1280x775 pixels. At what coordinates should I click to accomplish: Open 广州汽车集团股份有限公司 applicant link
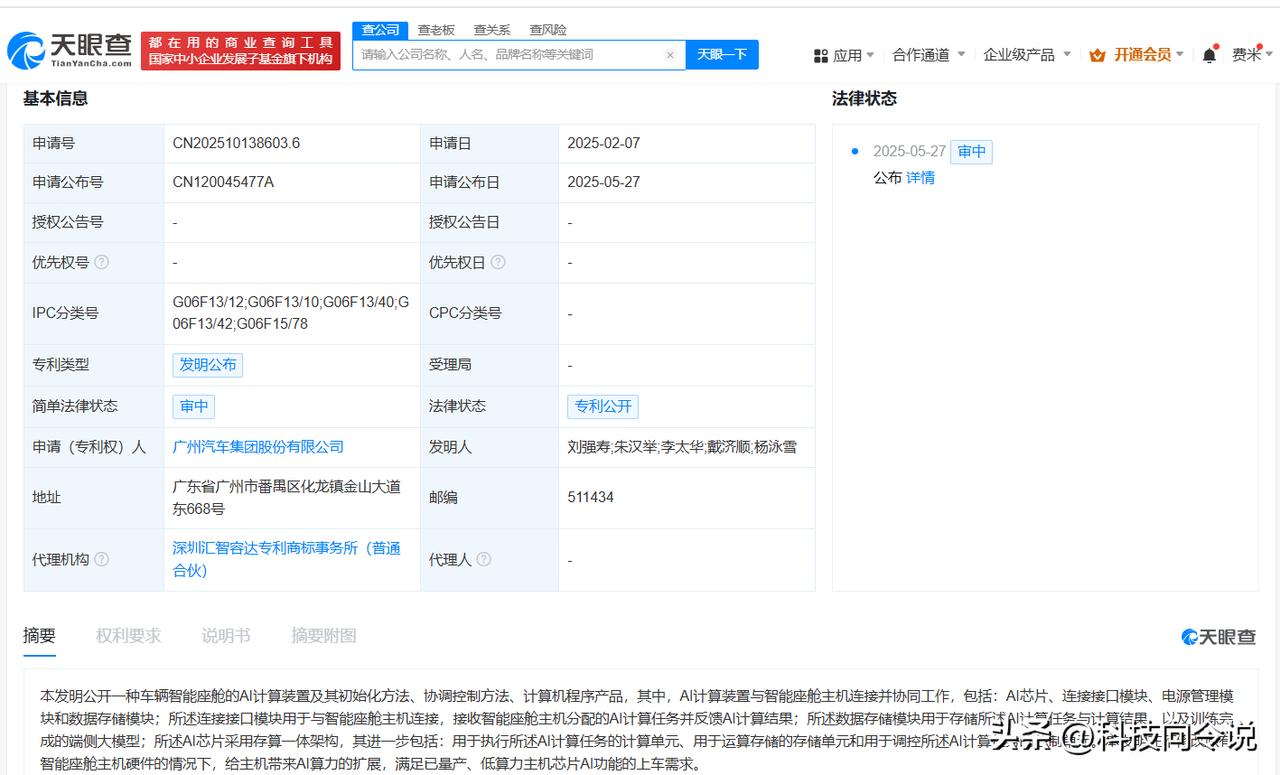point(258,447)
